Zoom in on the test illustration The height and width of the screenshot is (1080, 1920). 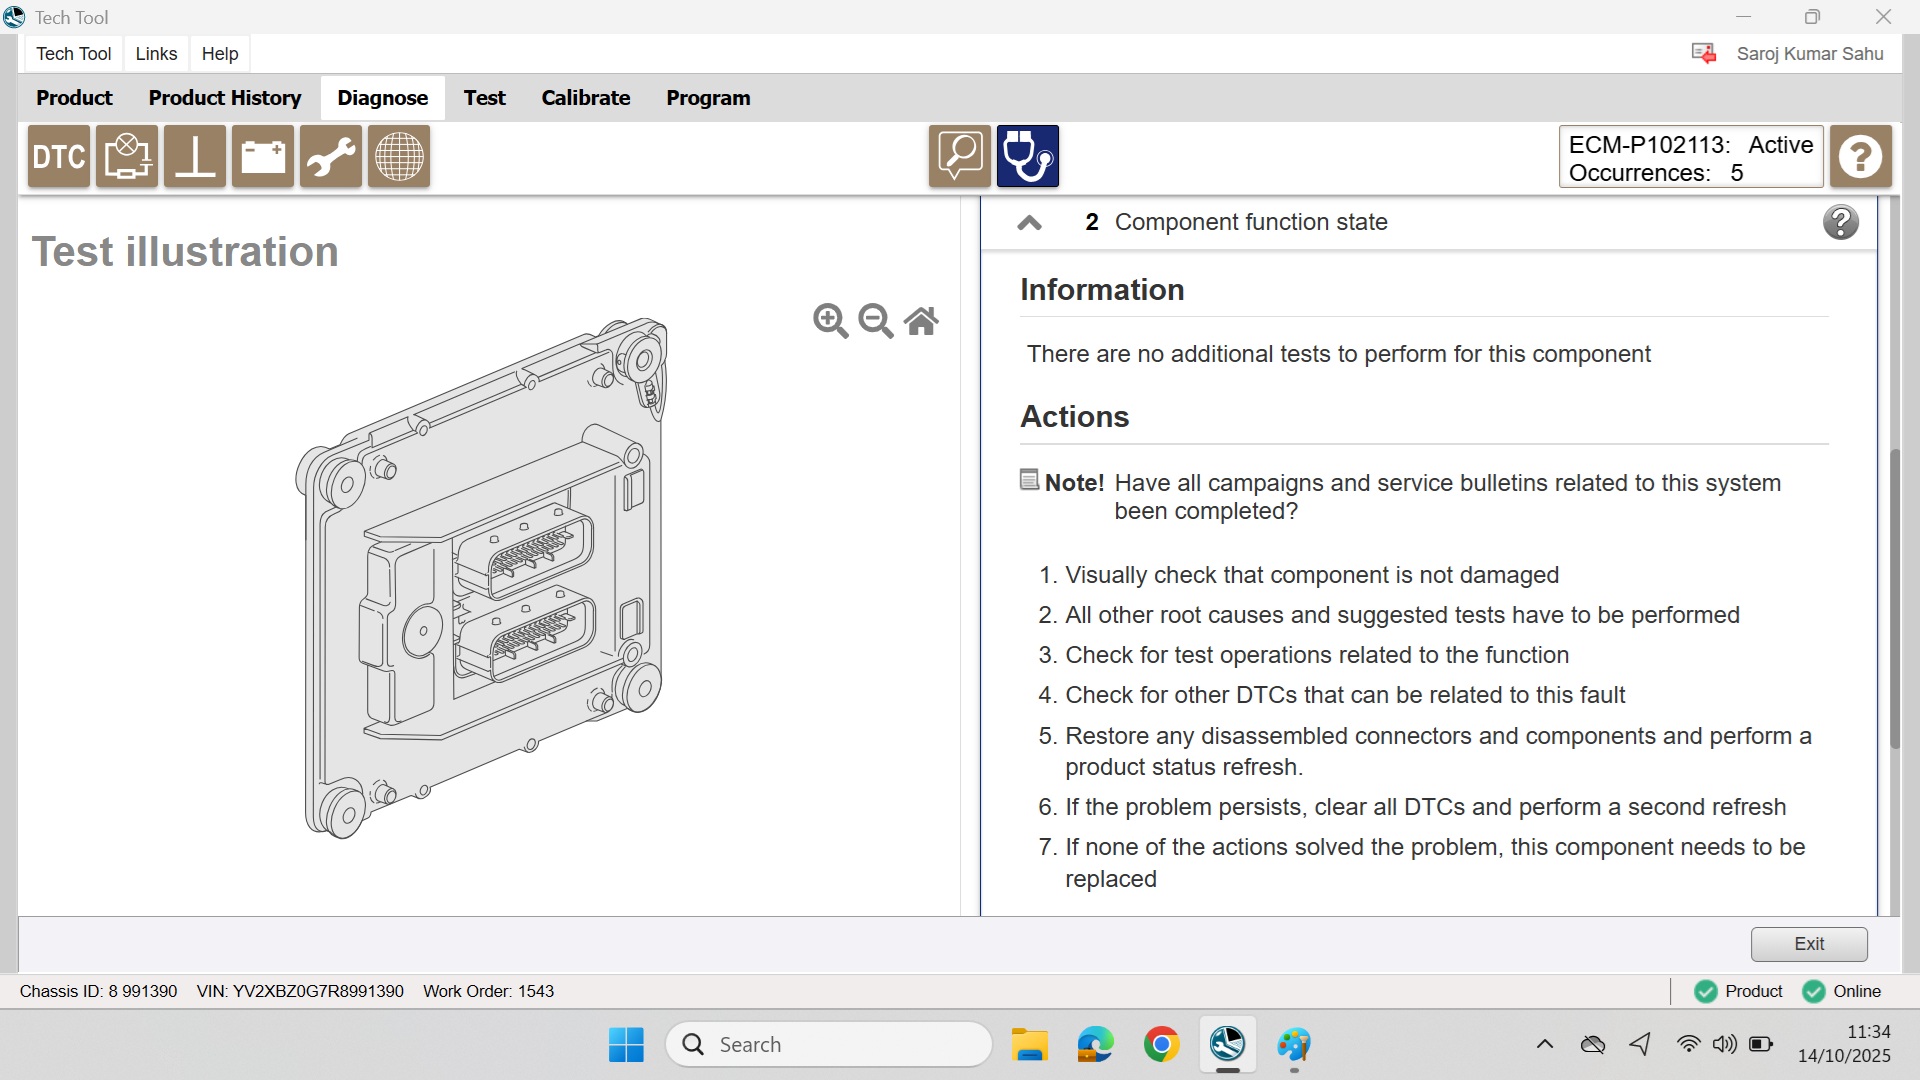tap(830, 321)
